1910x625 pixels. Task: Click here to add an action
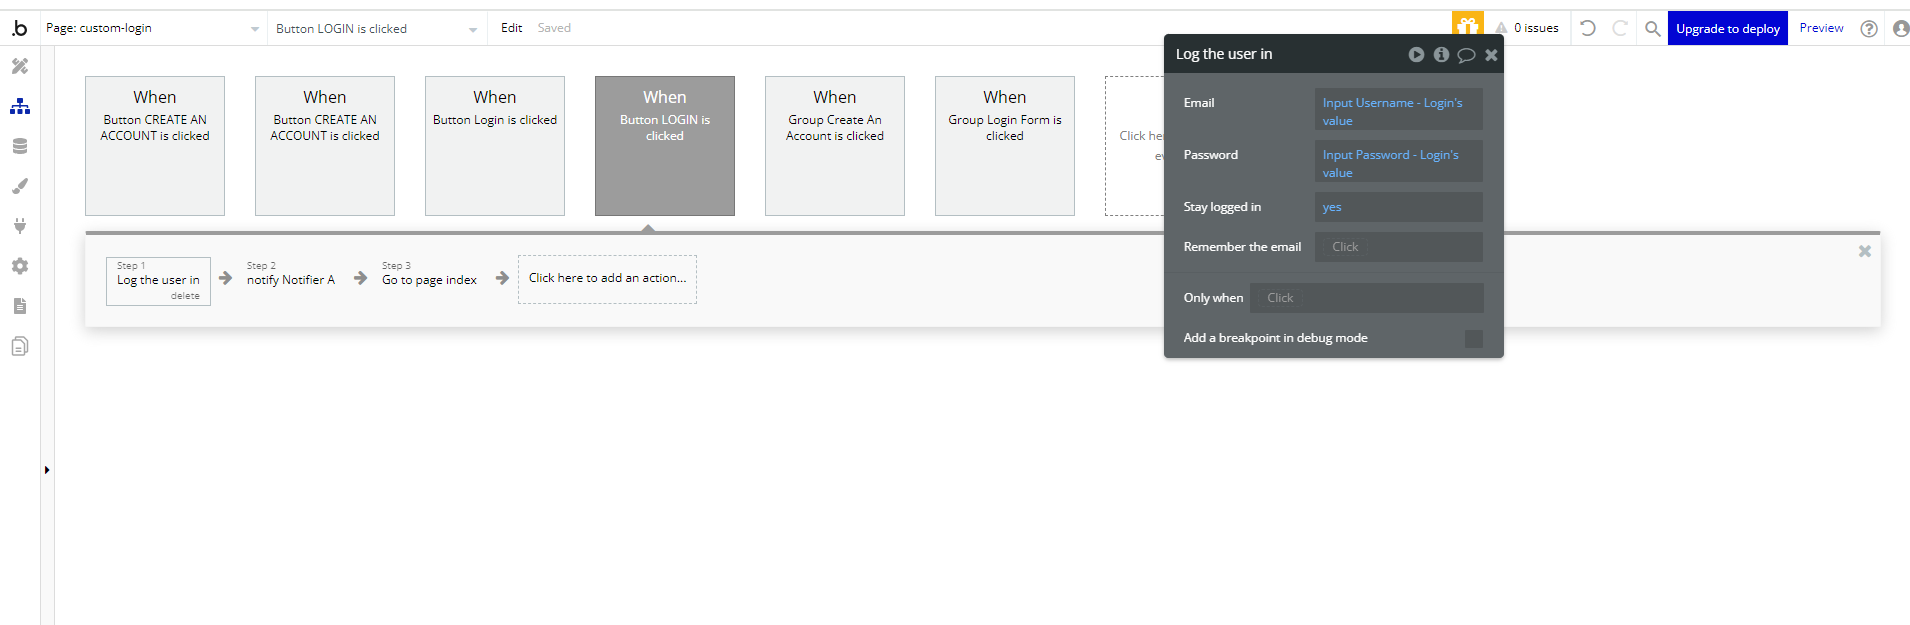click(x=607, y=279)
